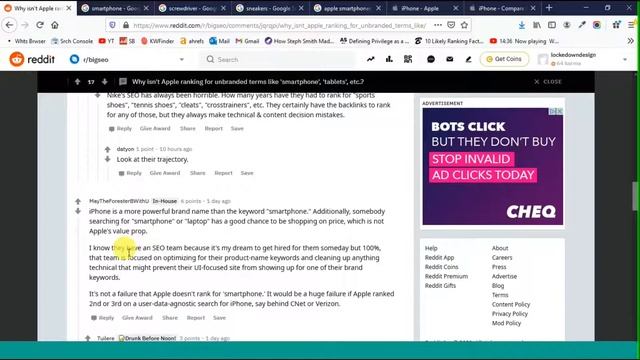Save MayTheForesterBWithU's comment
This screenshot has width=640, height=360.
219,318
